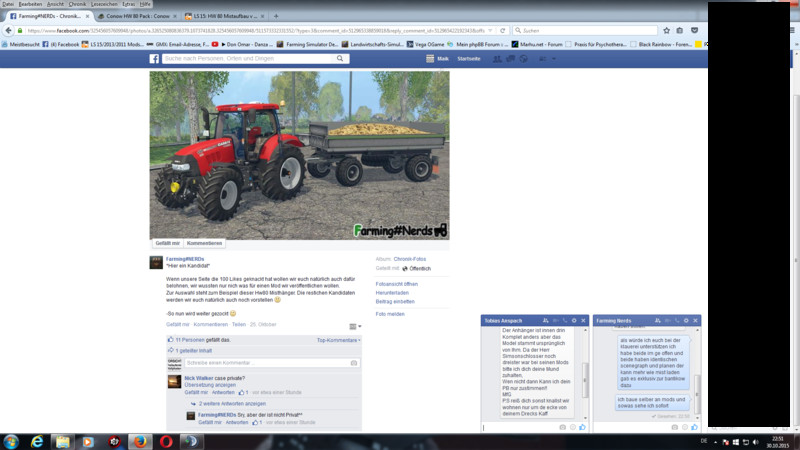Click Übersetzung anzeigen under Nick Walker comment
The width and height of the screenshot is (800, 450).
(x=210, y=385)
